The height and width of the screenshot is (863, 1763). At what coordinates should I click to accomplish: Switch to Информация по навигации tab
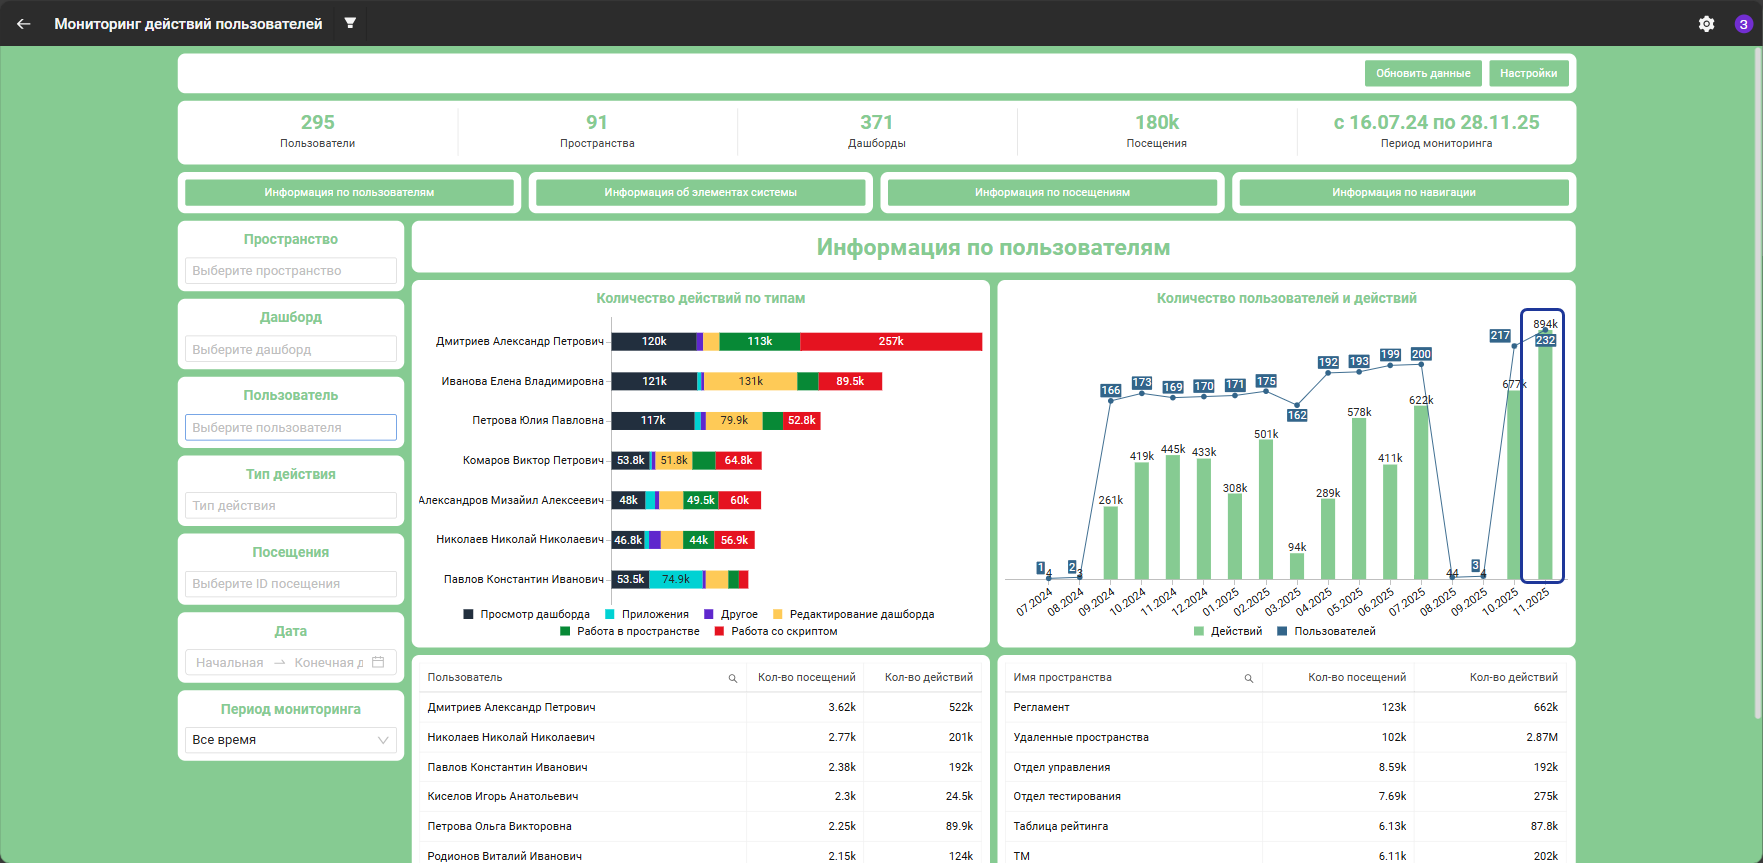(x=1404, y=192)
